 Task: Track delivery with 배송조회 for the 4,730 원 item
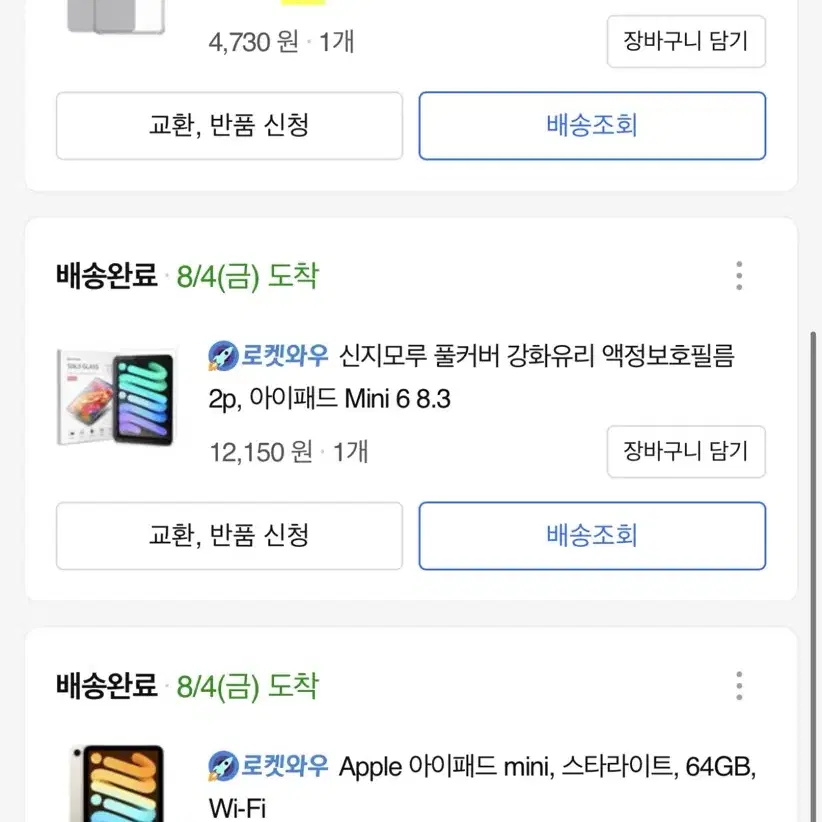(x=592, y=126)
